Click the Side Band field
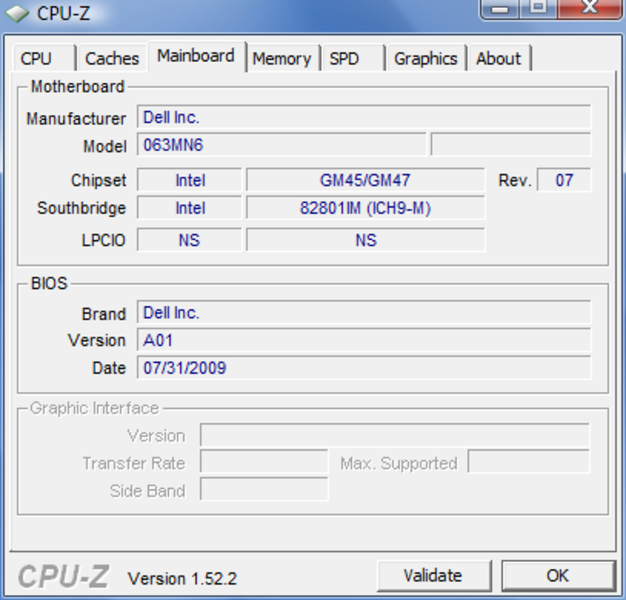626x600 pixels. tap(264, 489)
